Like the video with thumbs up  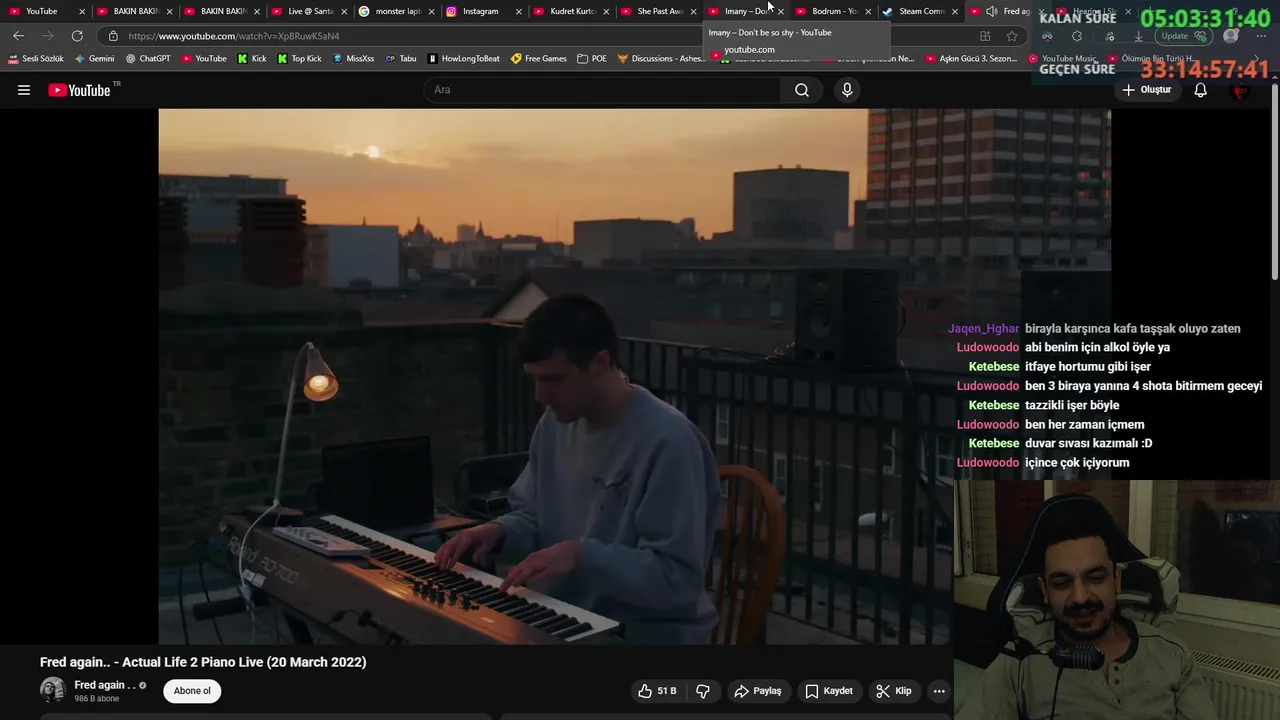[x=657, y=691]
